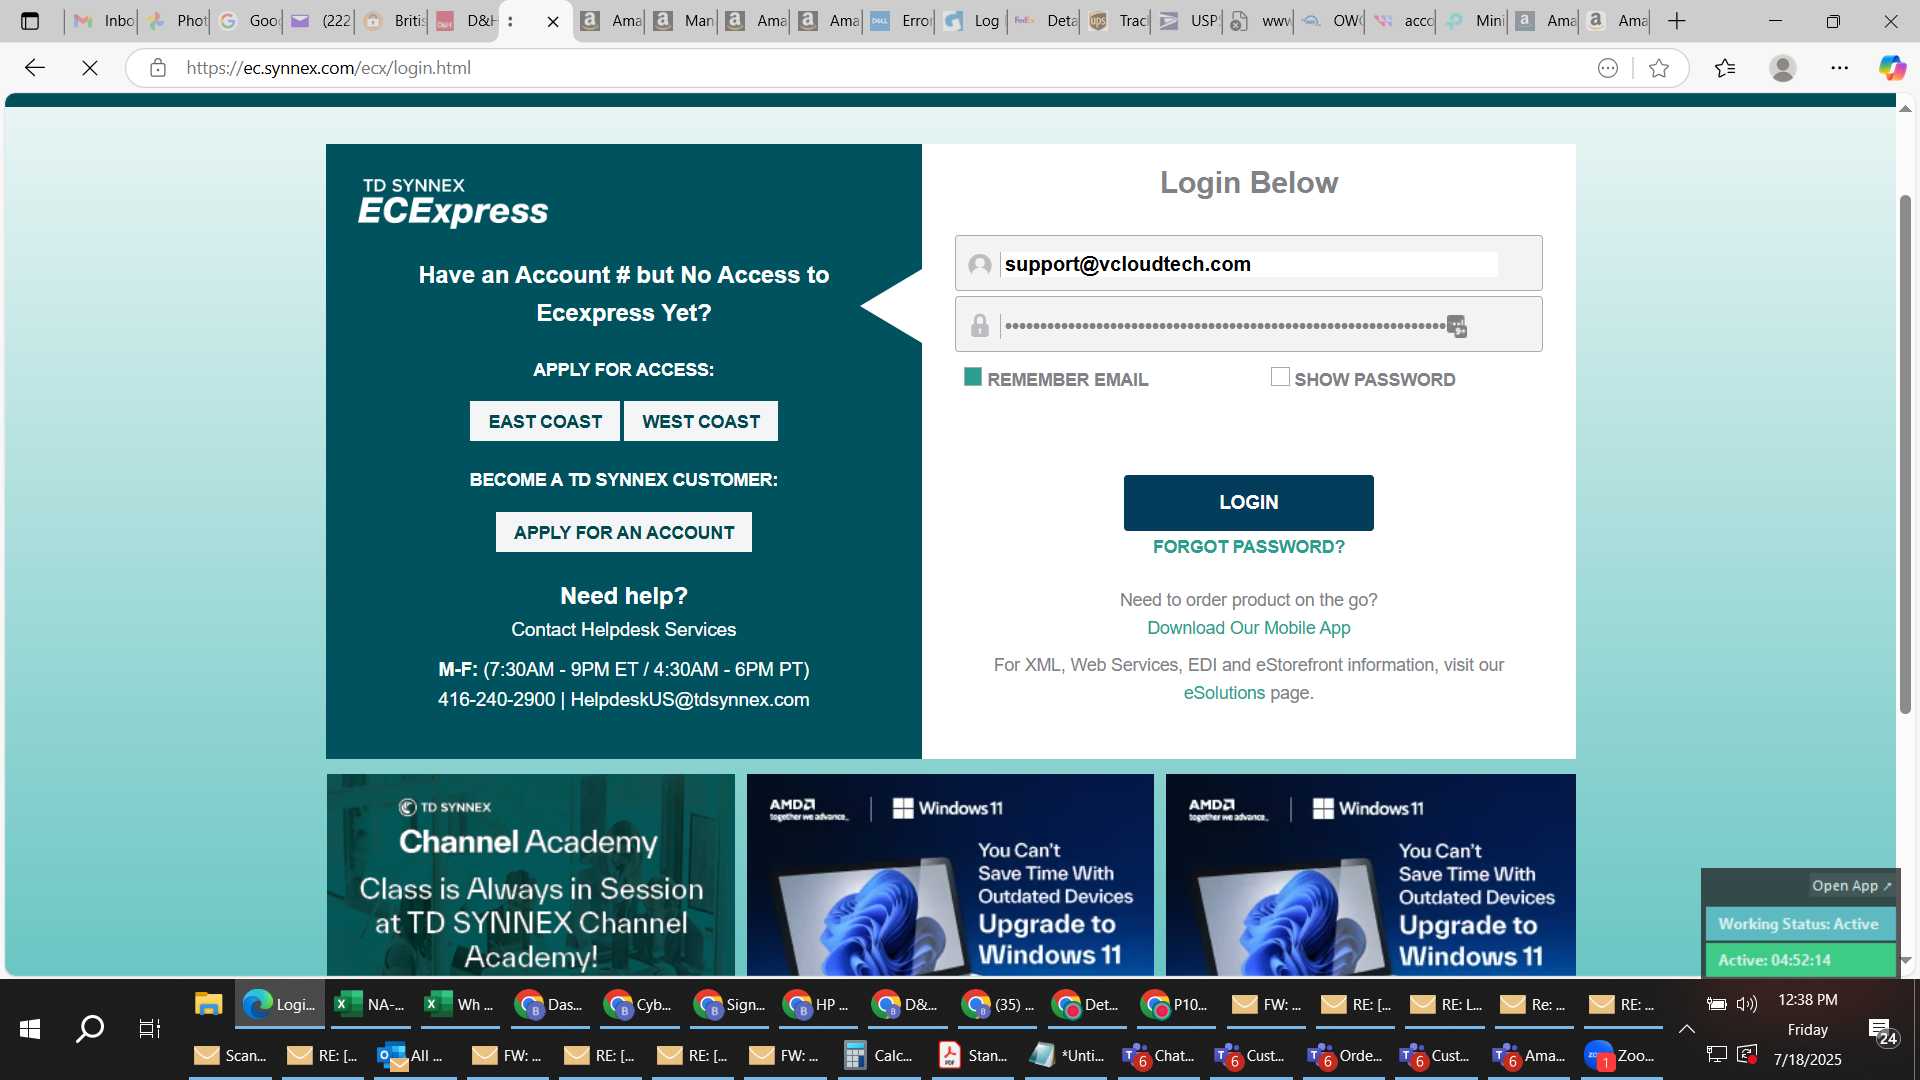Enable the Show Password checkbox
This screenshot has height=1080, width=1920.
pyautogui.click(x=1280, y=377)
